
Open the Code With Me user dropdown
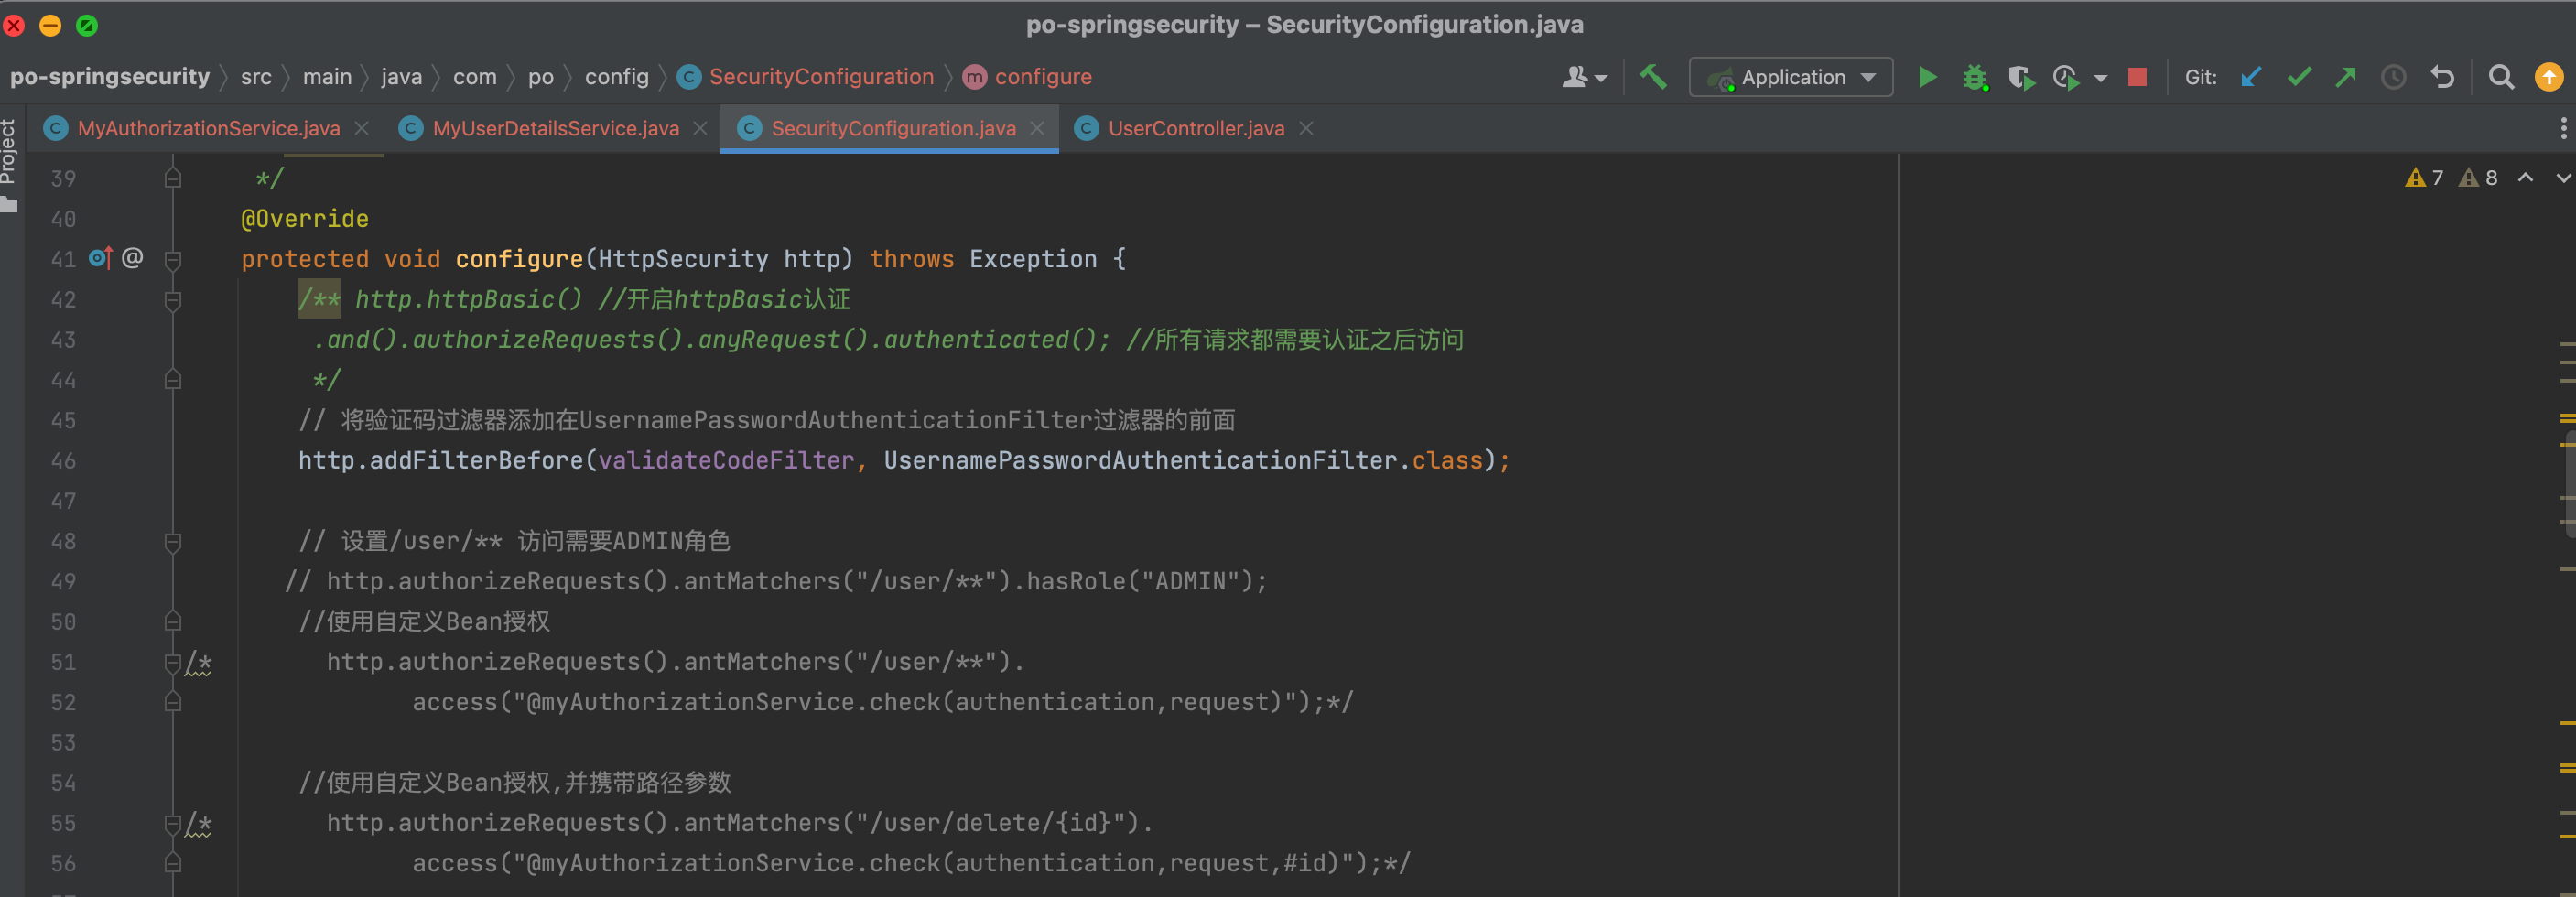point(1583,77)
